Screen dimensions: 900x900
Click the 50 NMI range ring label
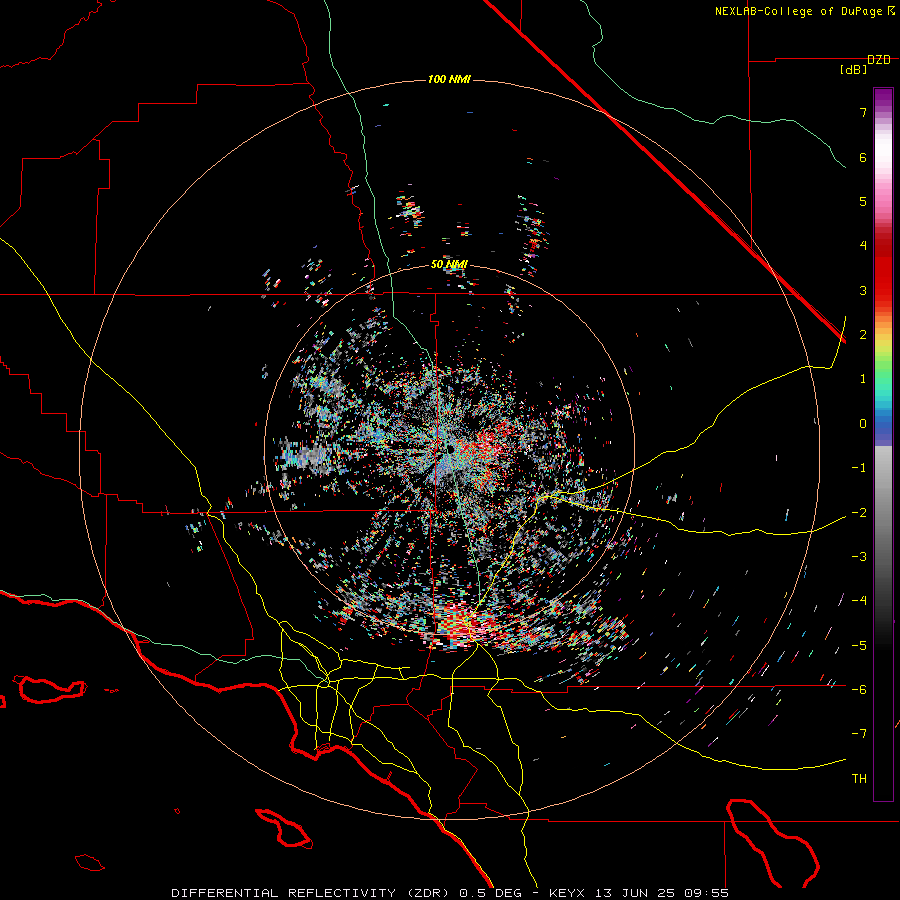[x=449, y=264]
